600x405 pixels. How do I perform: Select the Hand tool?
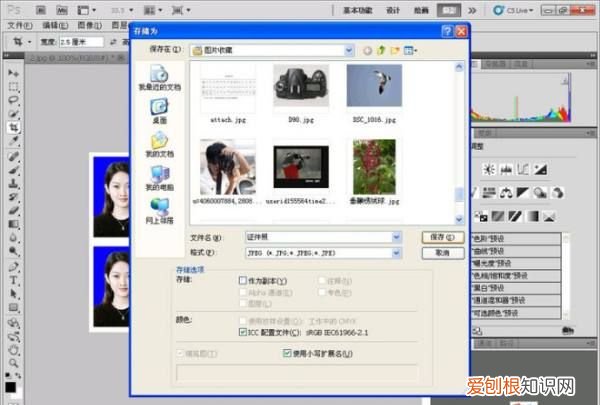(13, 349)
